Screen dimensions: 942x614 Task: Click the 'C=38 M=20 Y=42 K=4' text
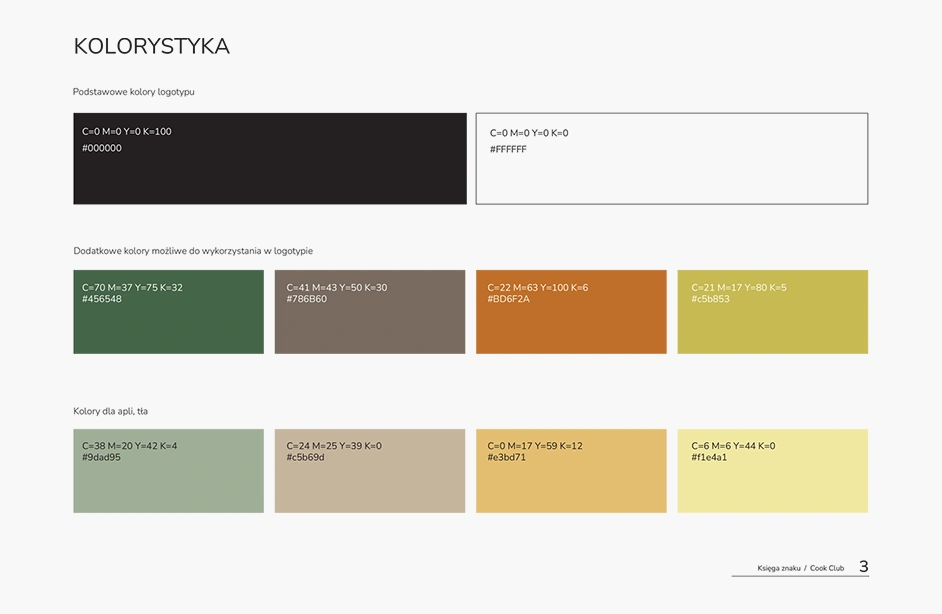point(129,446)
